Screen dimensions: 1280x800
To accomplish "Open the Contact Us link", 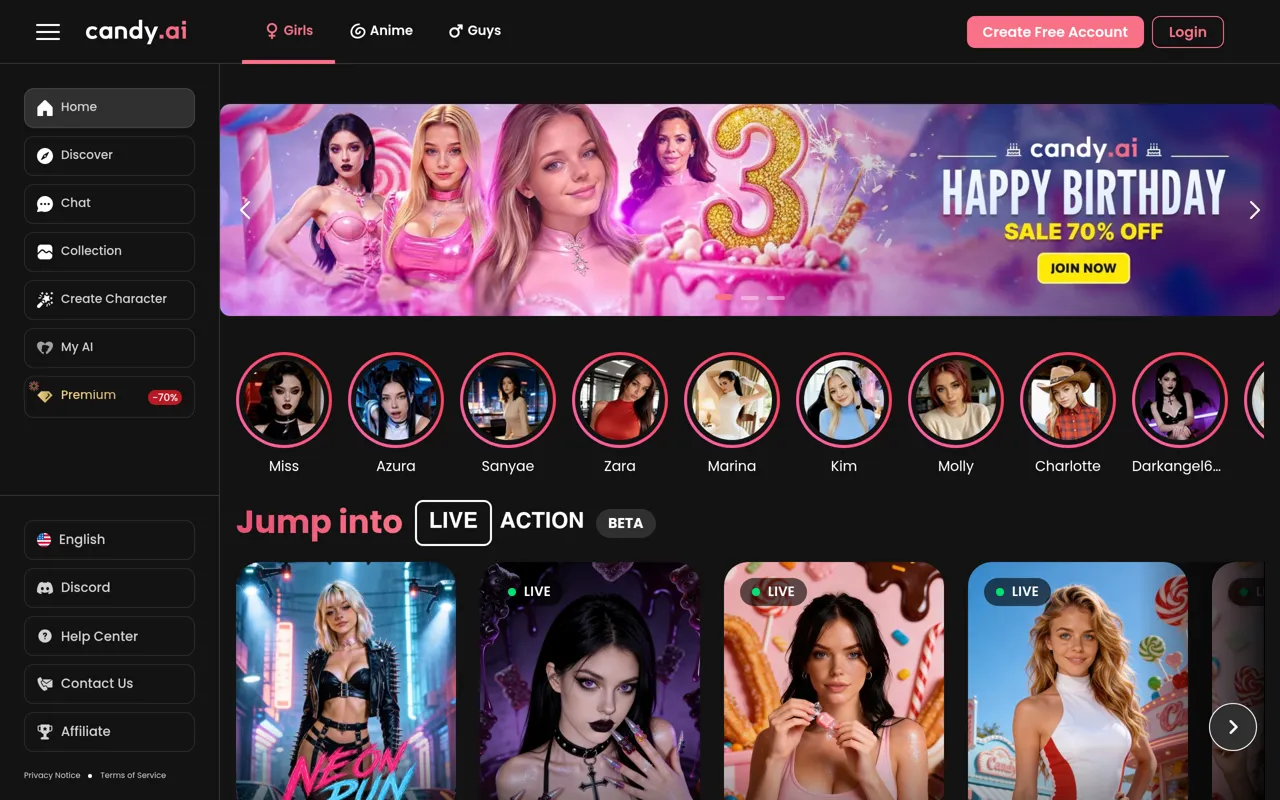I will point(109,684).
